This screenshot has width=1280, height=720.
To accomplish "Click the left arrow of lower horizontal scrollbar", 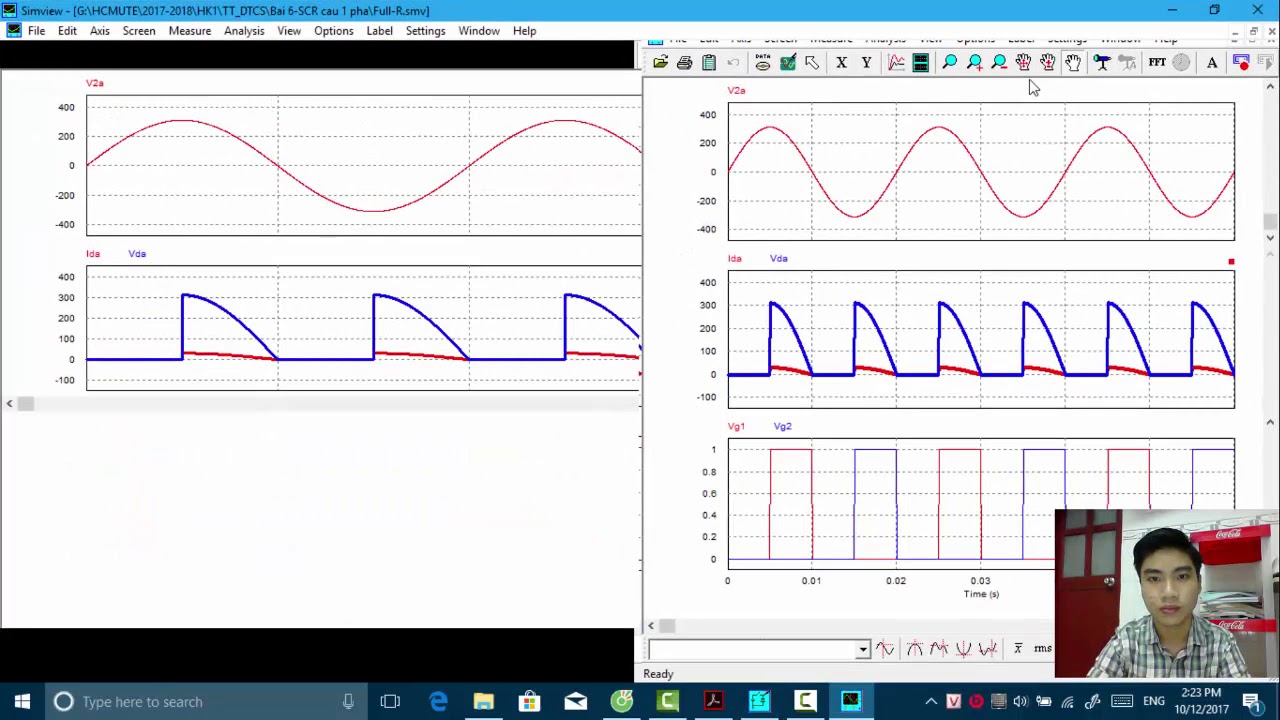I will pos(650,626).
